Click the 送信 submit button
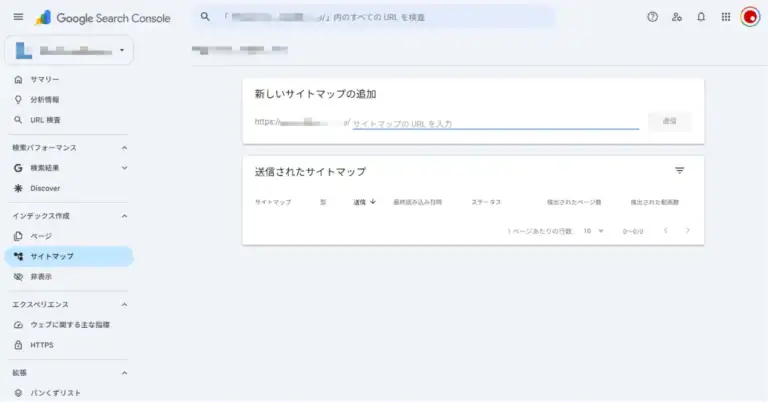 coord(670,121)
